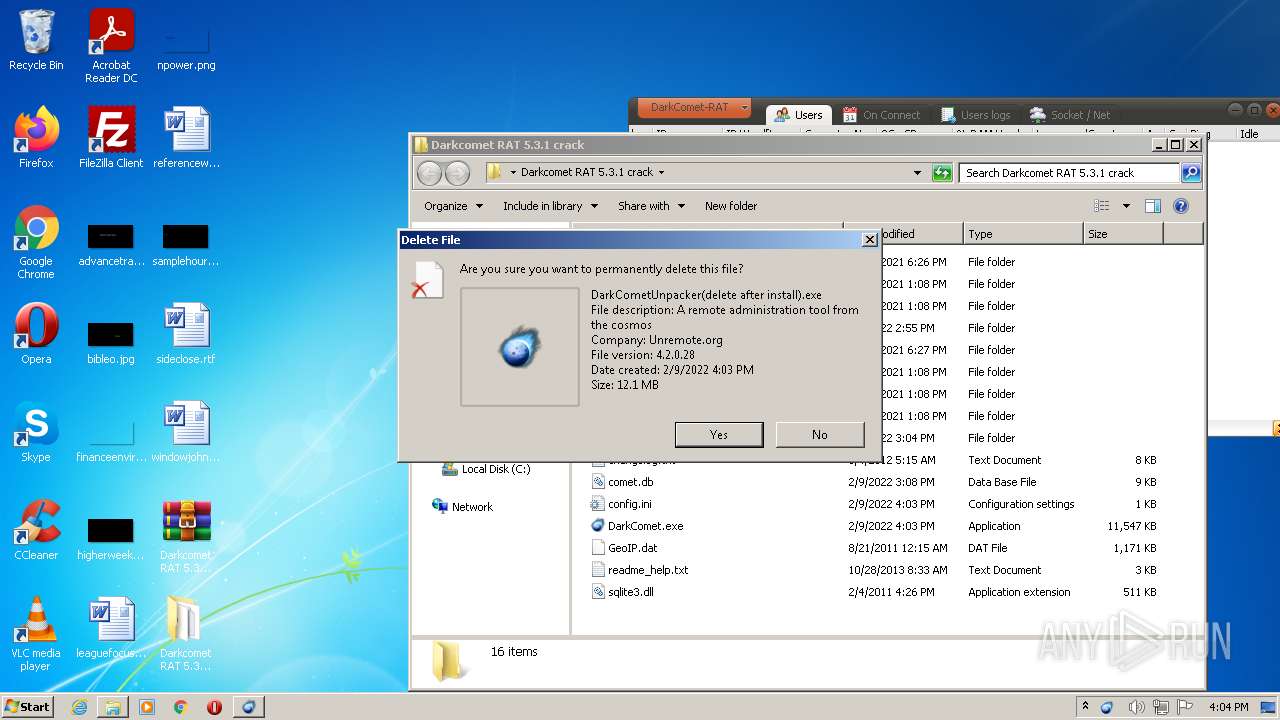Create a New folder
Image resolution: width=1280 pixels, height=720 pixels.
731,206
